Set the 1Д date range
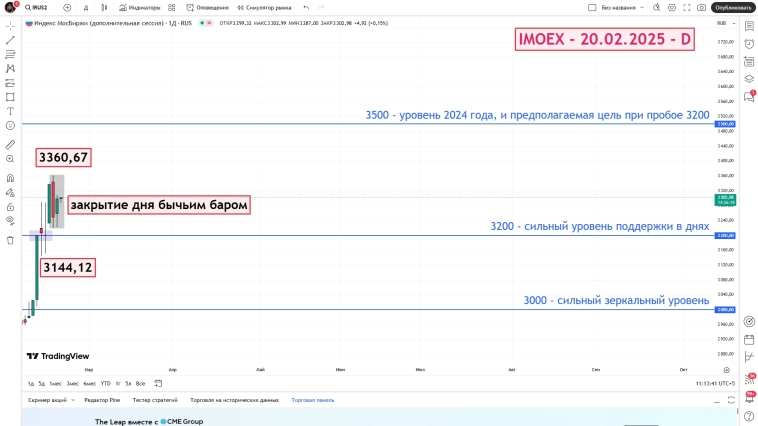Viewport: 758px width, 426px height. [x=31, y=383]
